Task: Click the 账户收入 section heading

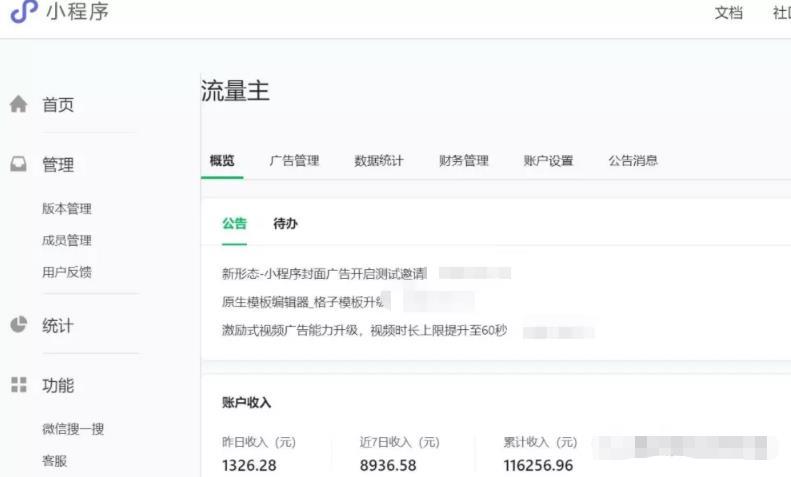Action: pos(247,402)
